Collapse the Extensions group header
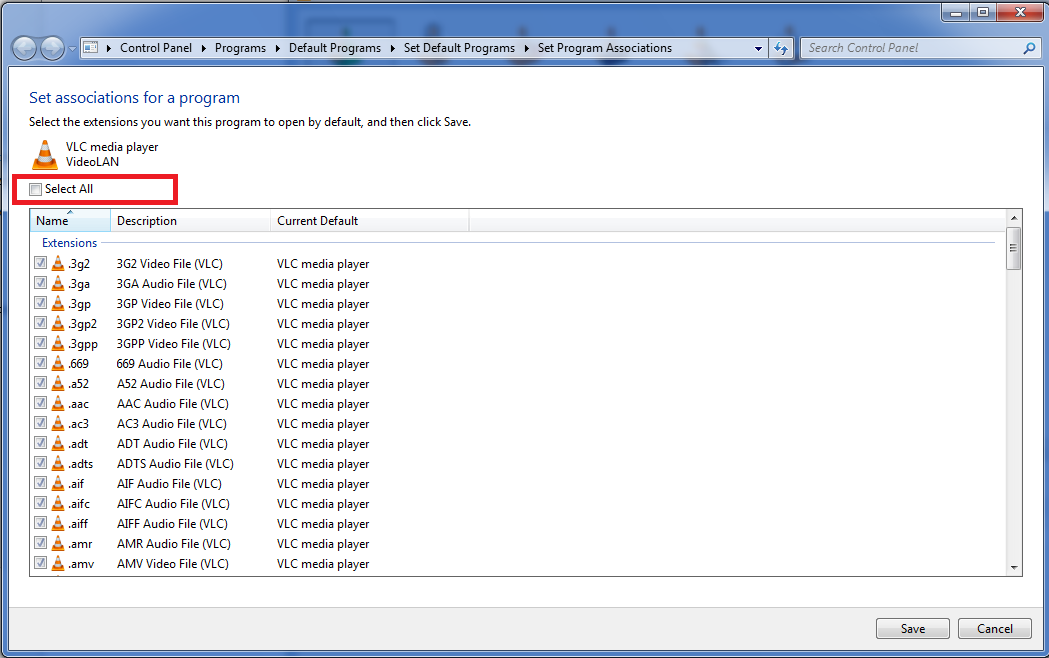Screen dimensions: 1049x658 tap(70, 243)
